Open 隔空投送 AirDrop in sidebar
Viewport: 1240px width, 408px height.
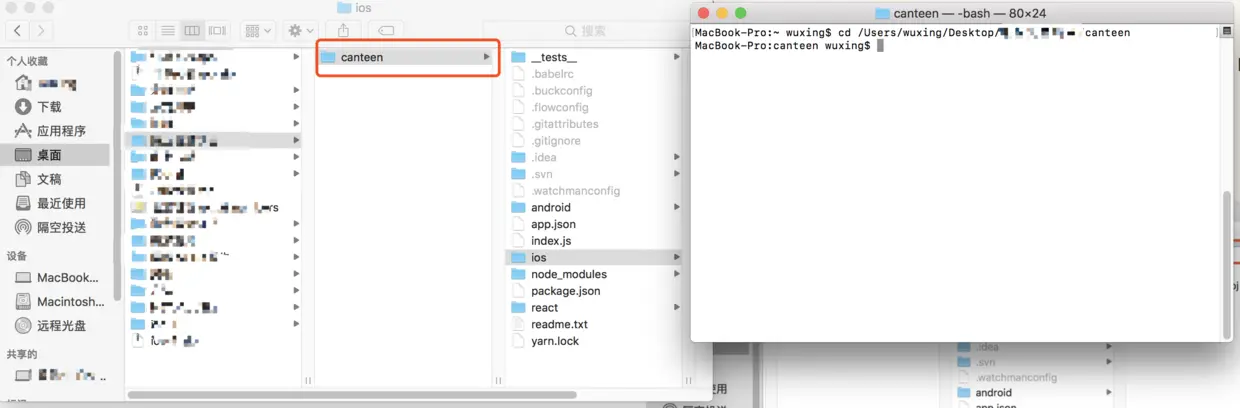click(62, 227)
